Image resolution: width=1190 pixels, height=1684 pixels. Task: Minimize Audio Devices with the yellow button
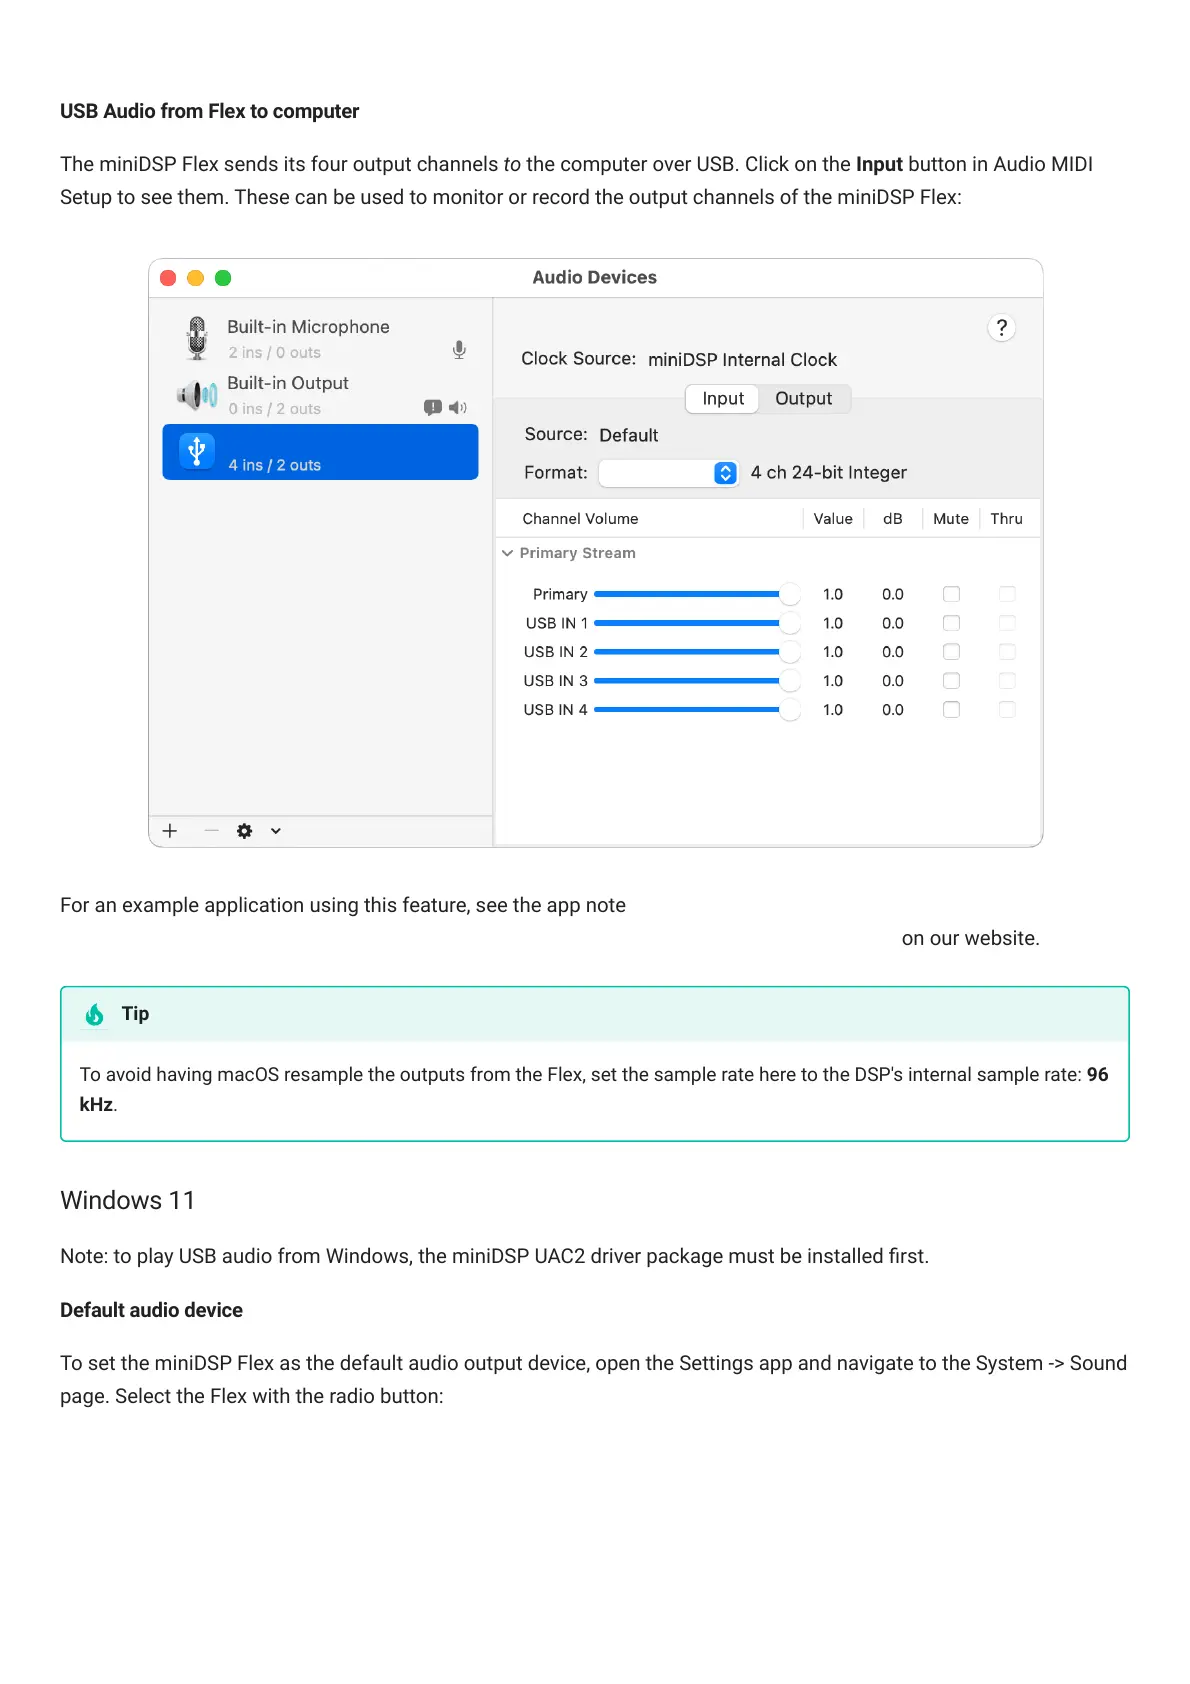point(196,278)
